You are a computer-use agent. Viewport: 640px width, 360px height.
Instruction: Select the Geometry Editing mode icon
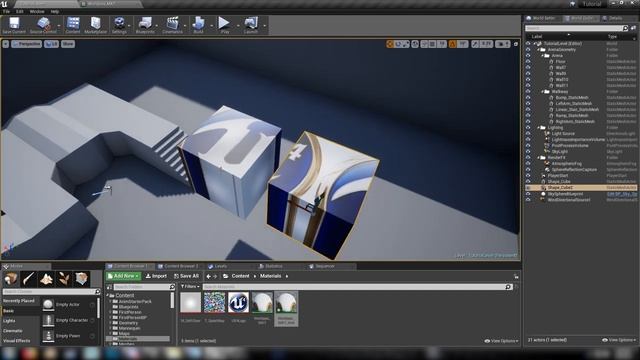[82, 279]
